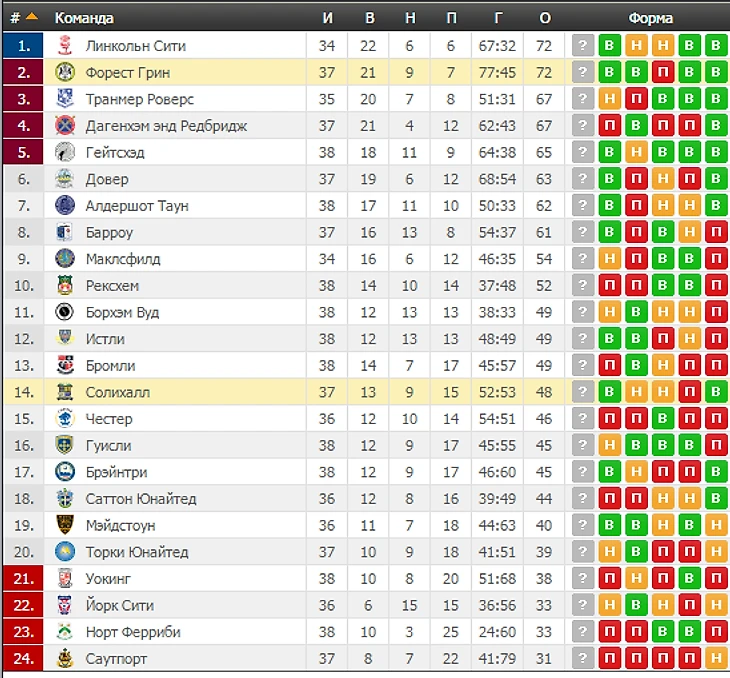
Task: Click the Команда column header
Action: tap(84, 18)
